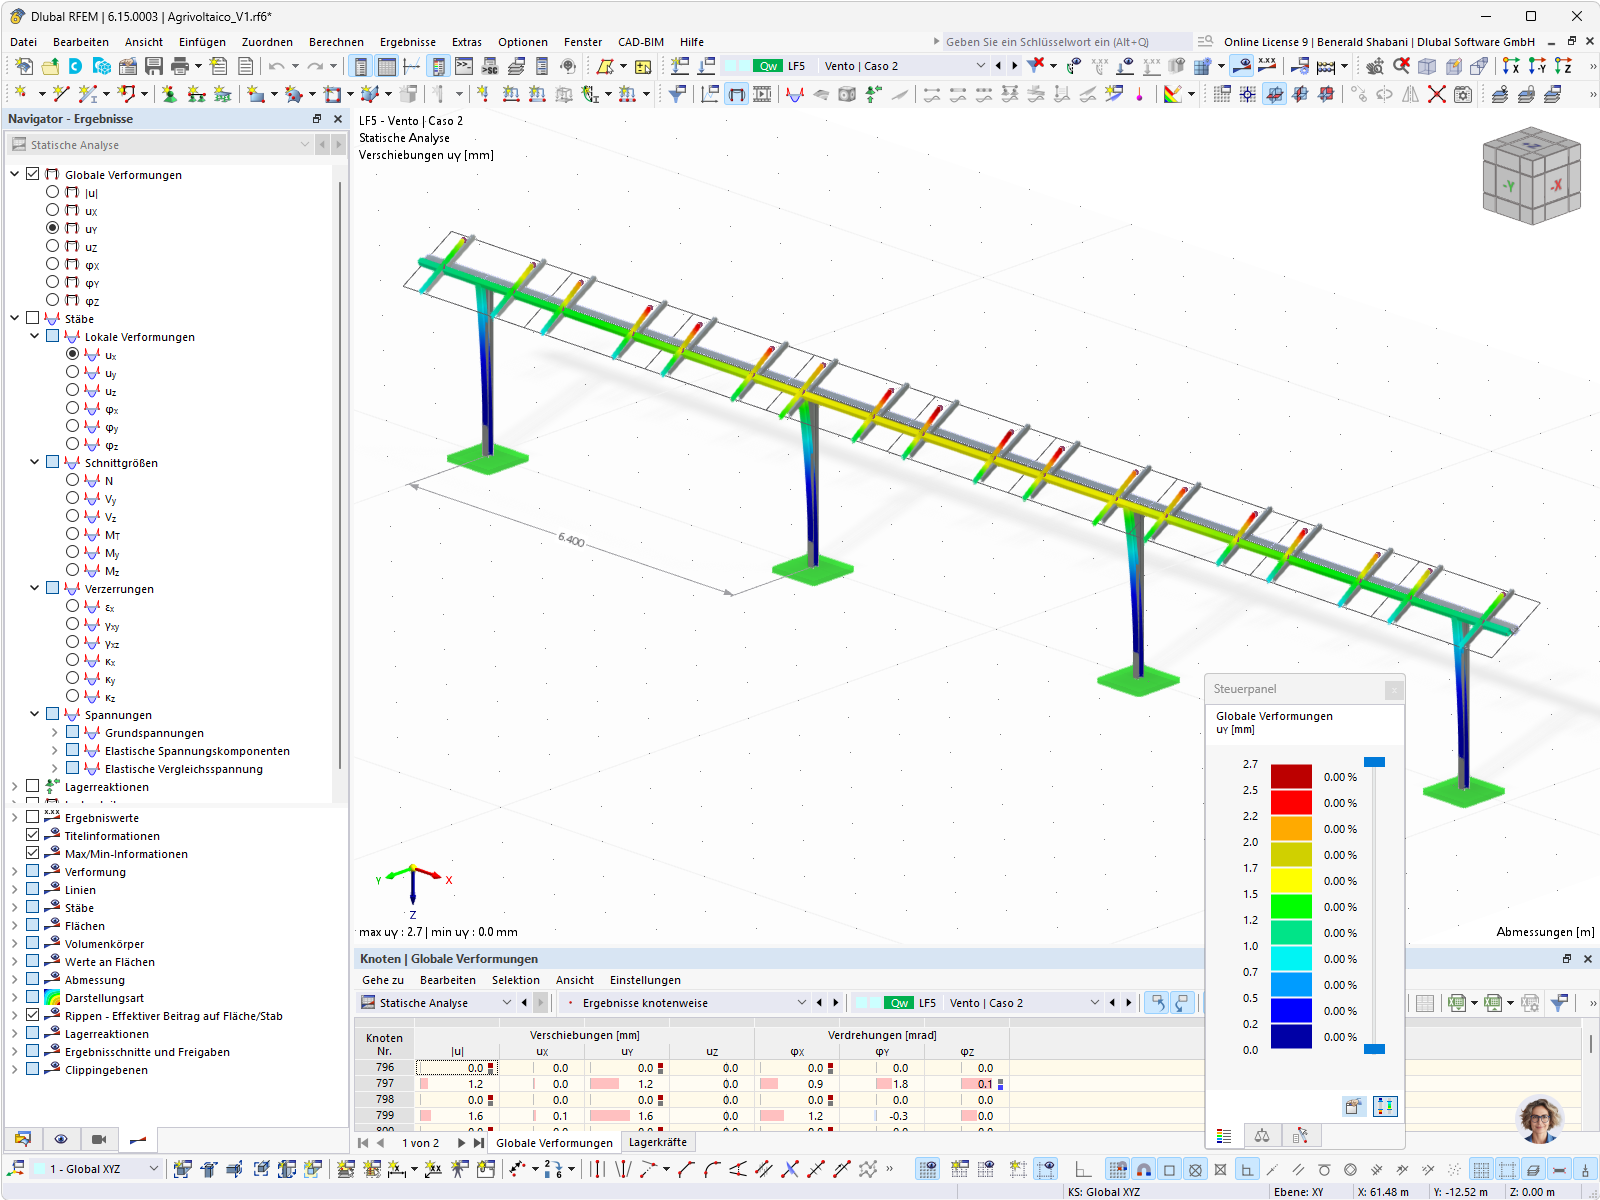Click the nodal support icon
Screen dimensions: 1600x1200
(169, 94)
